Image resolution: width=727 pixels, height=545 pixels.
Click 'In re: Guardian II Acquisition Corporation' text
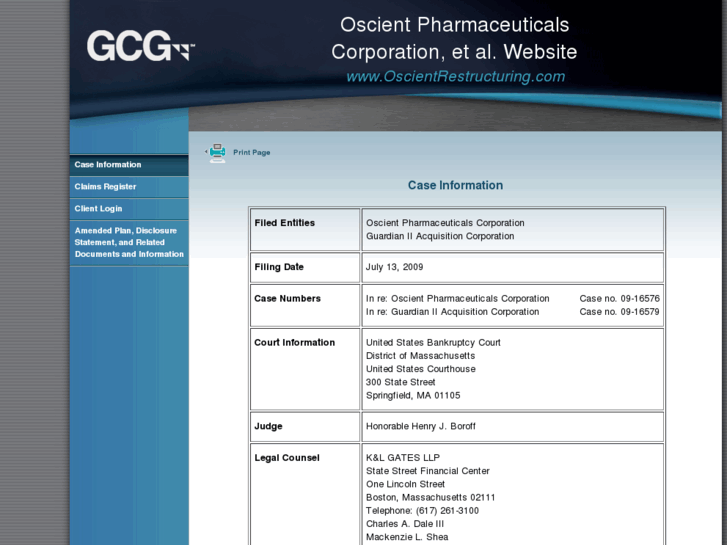[x=453, y=312]
